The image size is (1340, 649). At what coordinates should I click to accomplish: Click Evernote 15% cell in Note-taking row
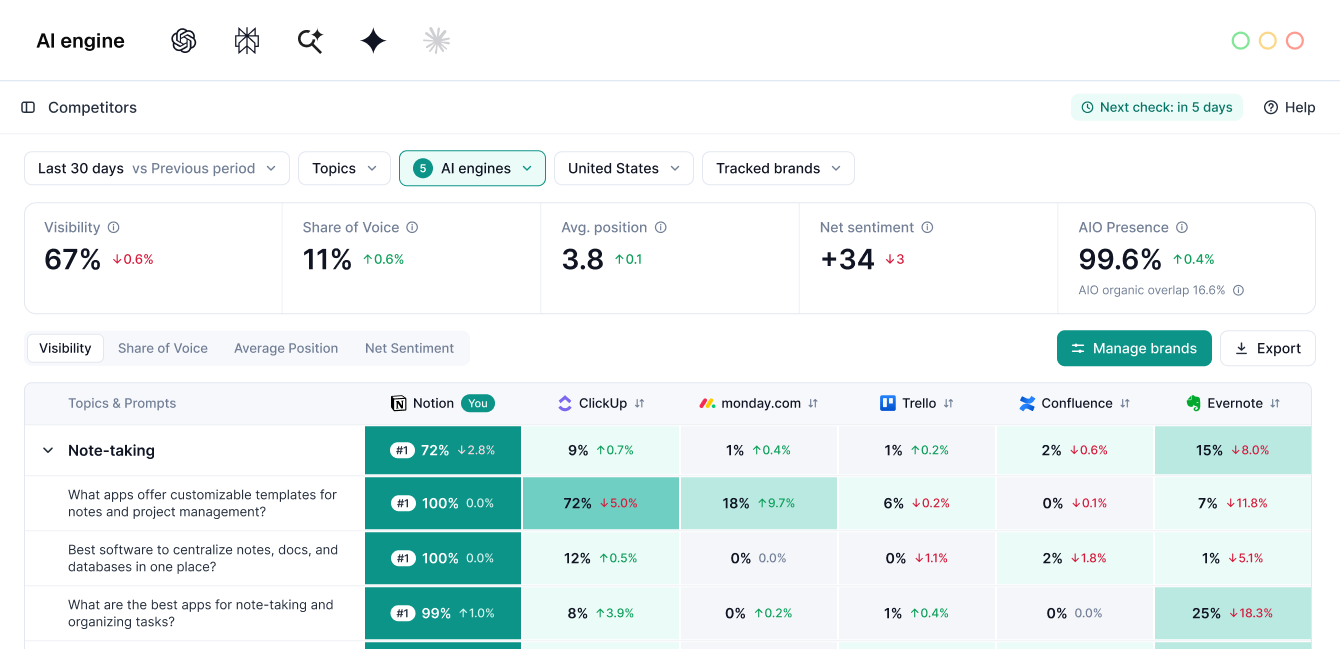[1233, 450]
